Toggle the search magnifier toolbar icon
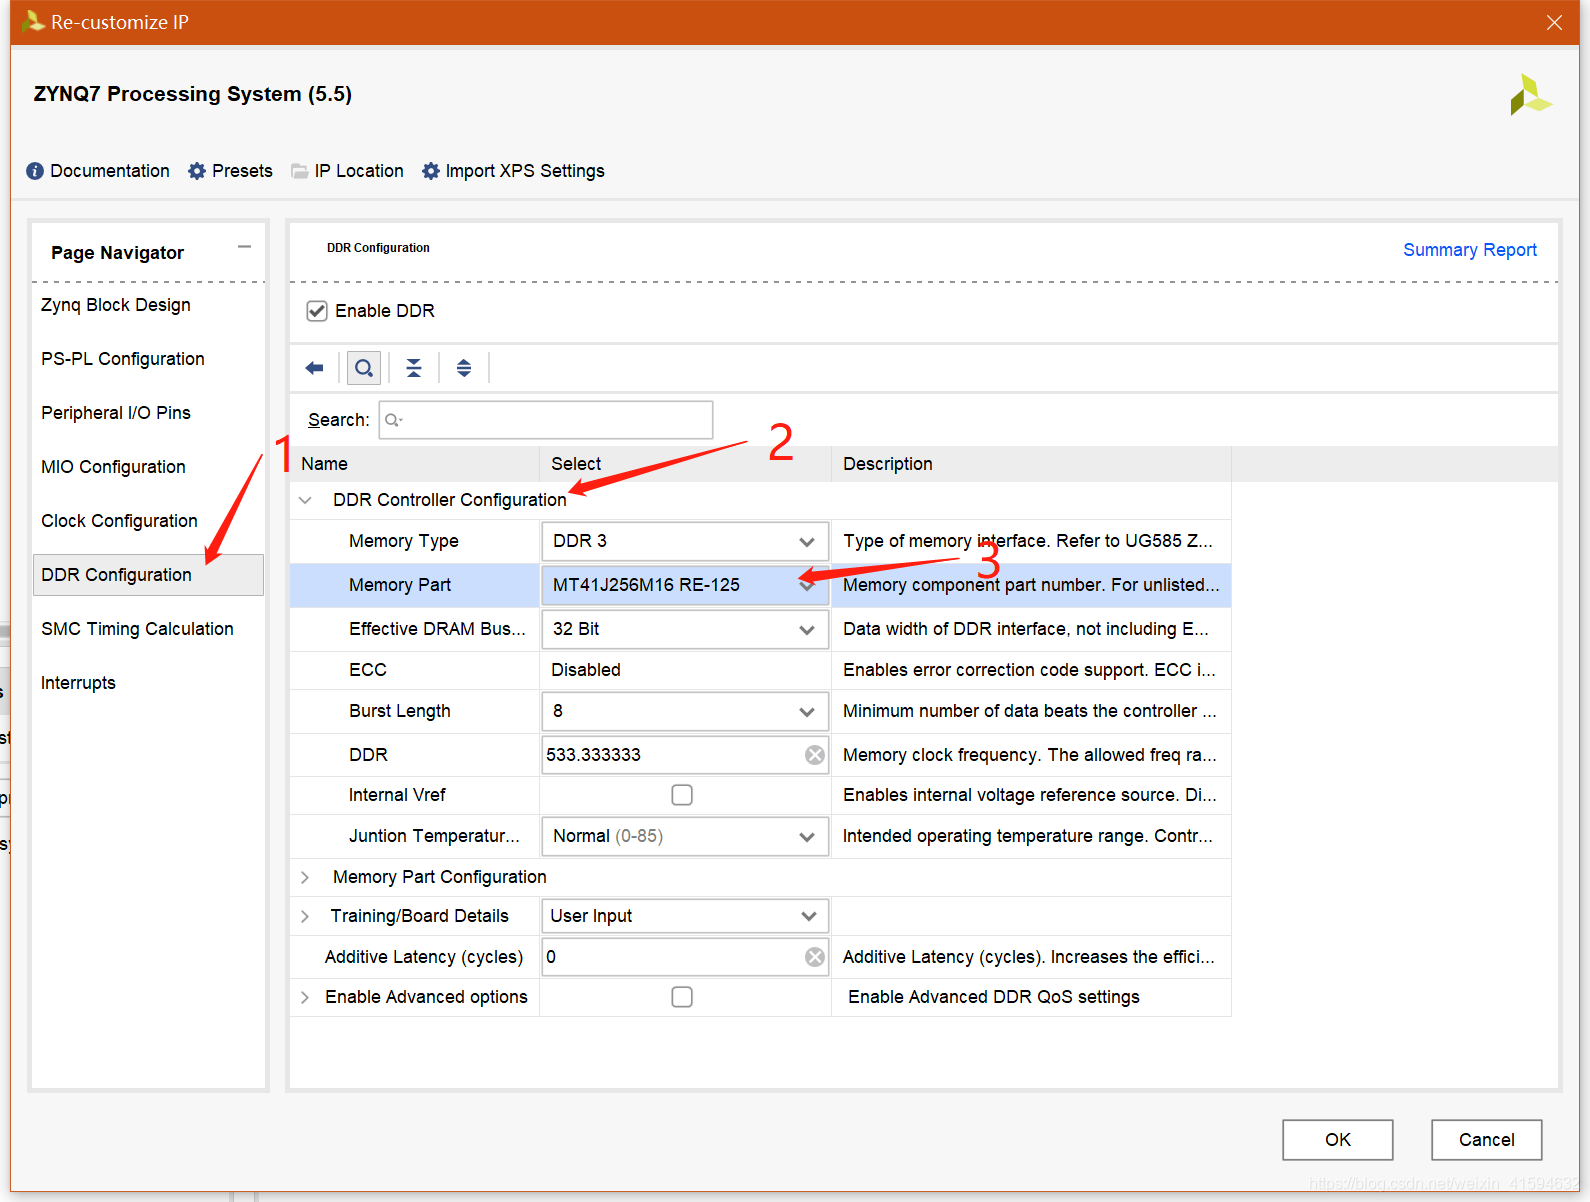 pos(364,368)
